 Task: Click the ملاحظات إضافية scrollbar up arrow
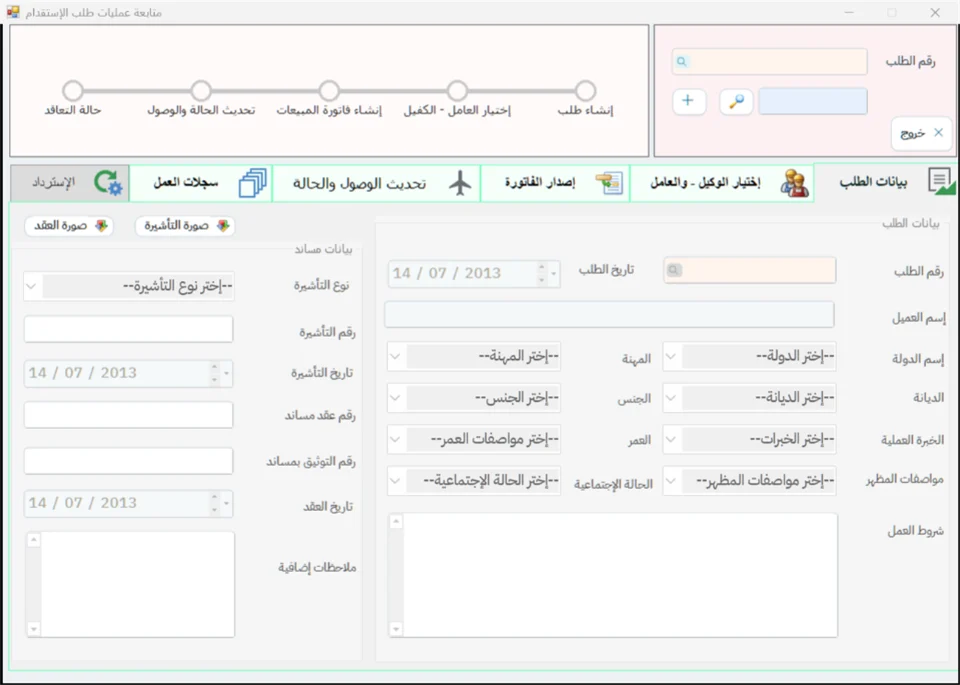pyautogui.click(x=34, y=540)
